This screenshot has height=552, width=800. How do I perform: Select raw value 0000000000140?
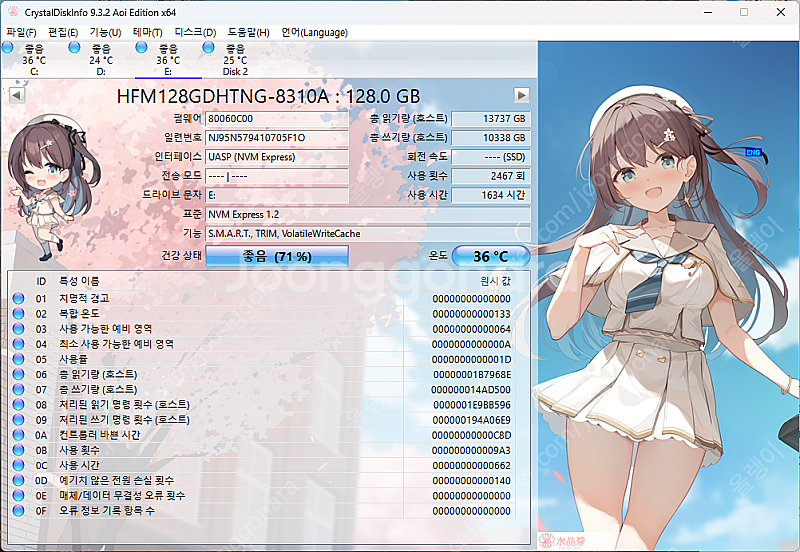(x=471, y=481)
